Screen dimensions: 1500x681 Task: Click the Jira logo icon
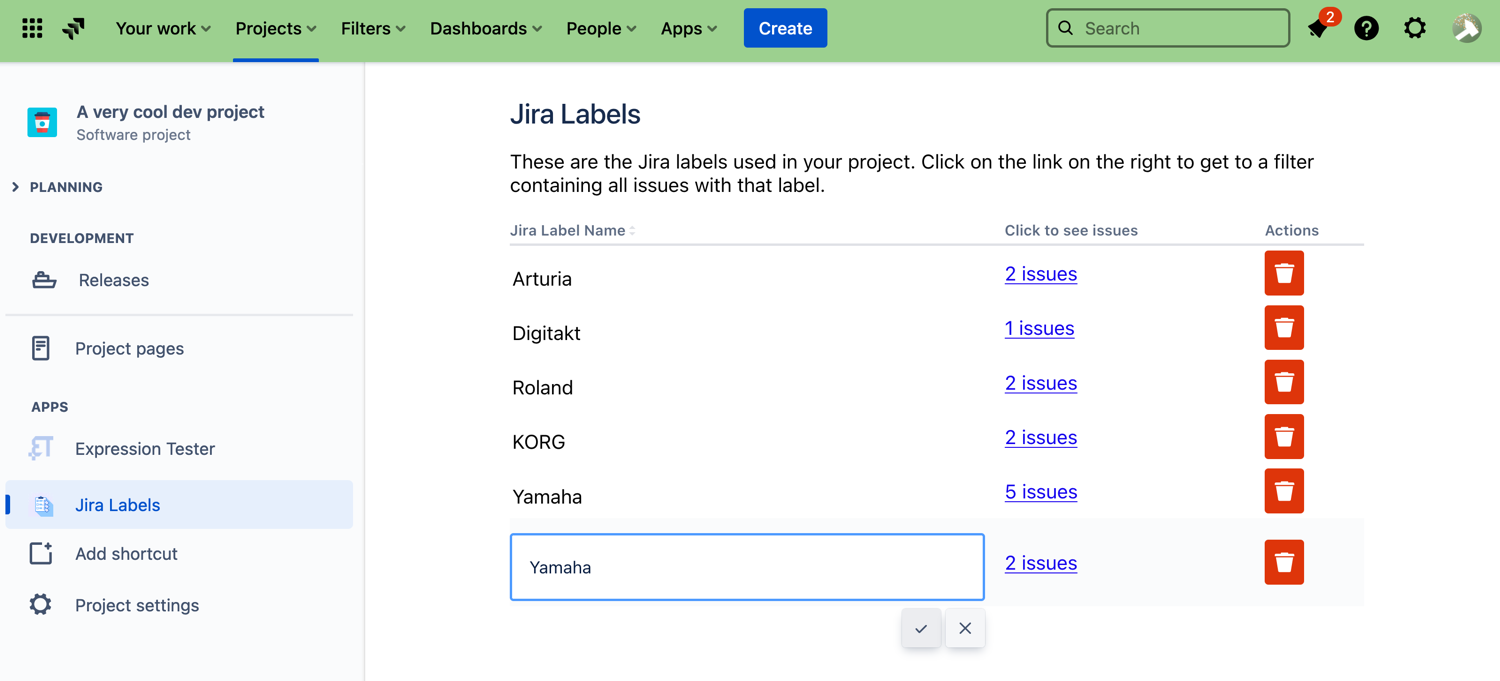coord(74,28)
